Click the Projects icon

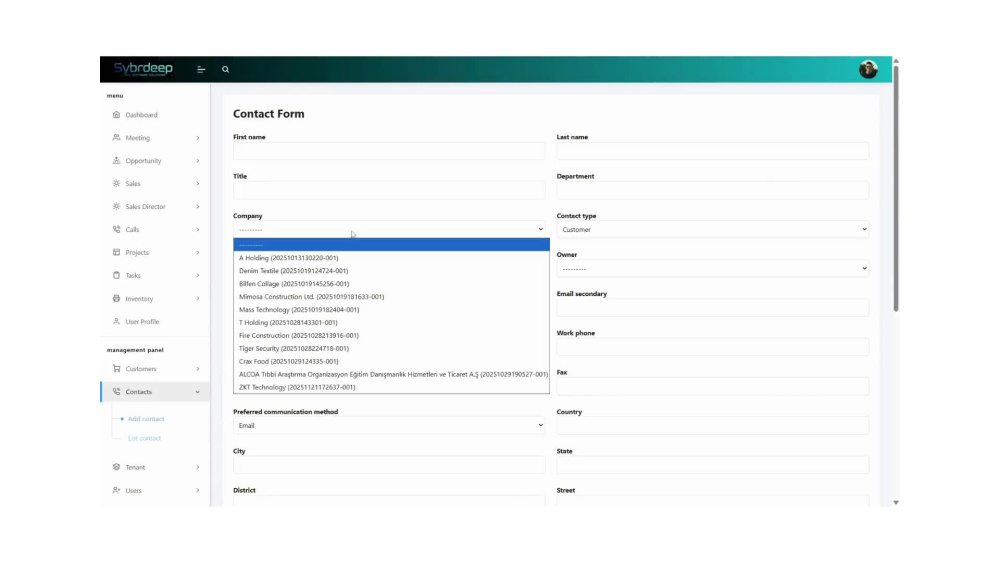pos(116,252)
